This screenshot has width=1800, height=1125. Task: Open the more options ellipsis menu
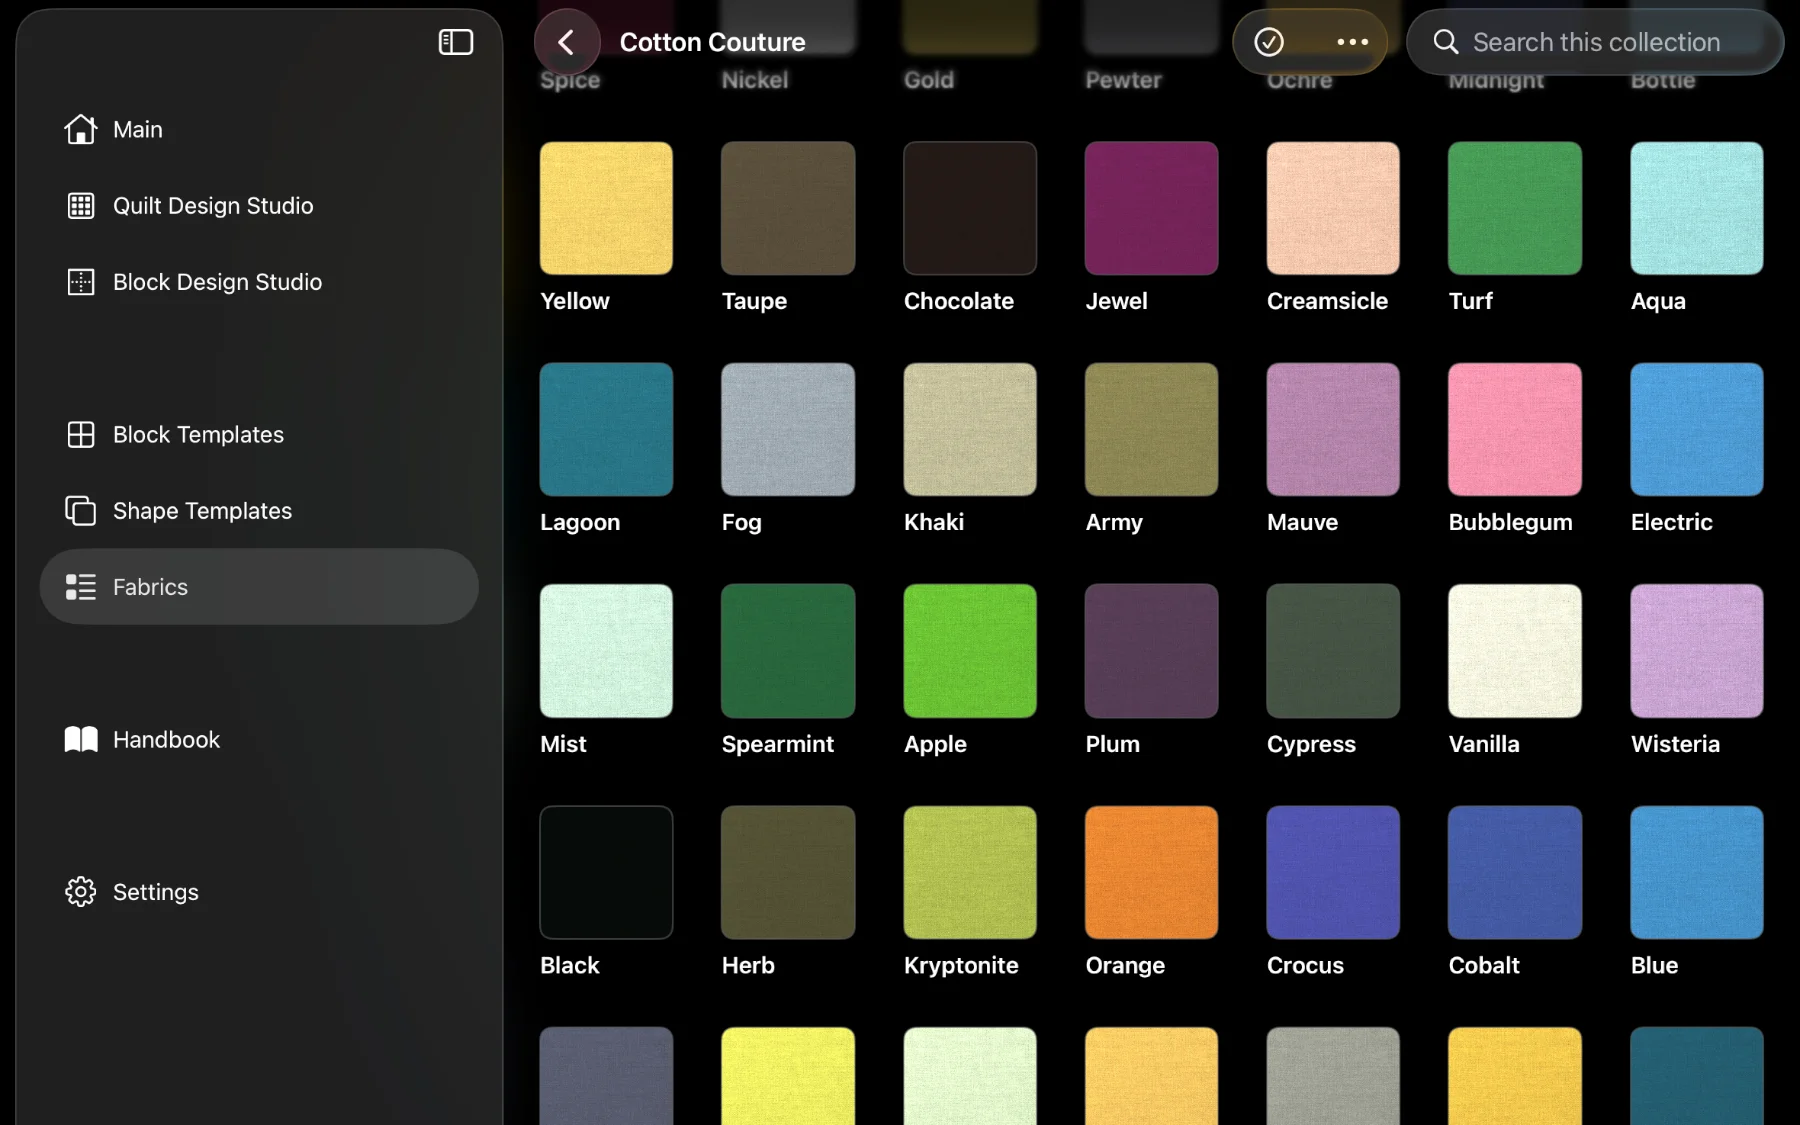pos(1352,42)
